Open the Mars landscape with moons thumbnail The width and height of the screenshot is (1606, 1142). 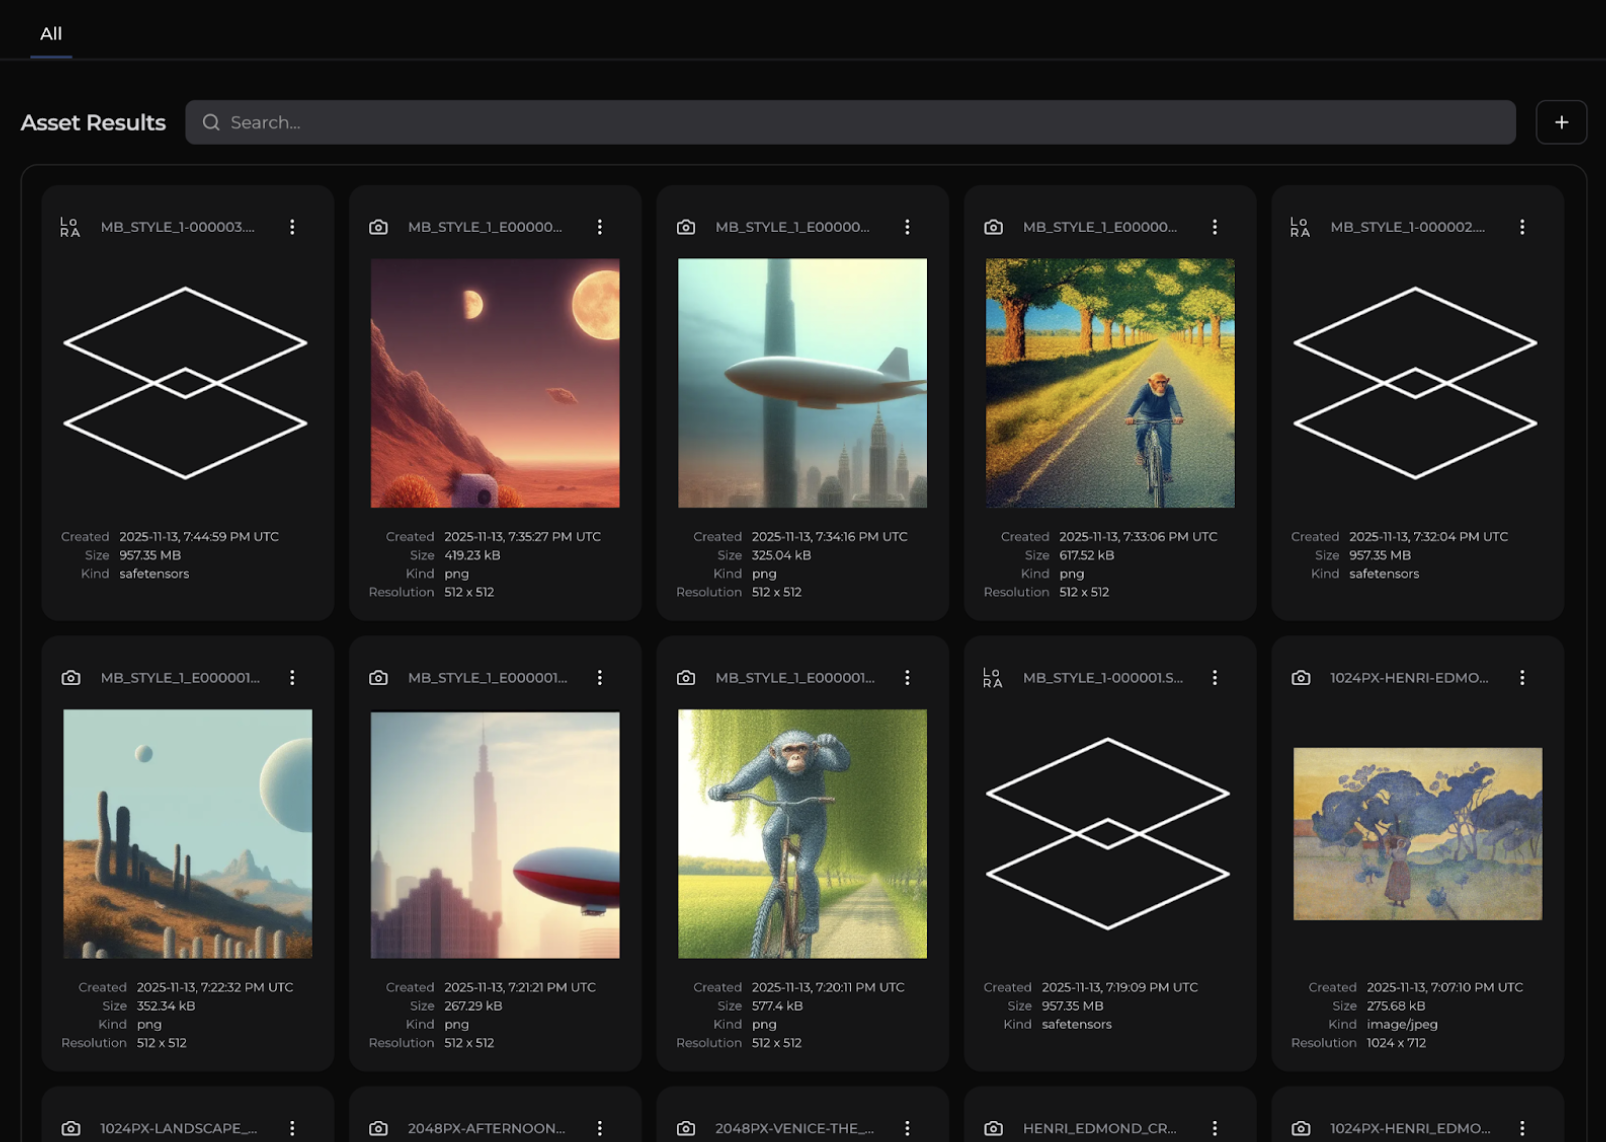click(x=495, y=383)
